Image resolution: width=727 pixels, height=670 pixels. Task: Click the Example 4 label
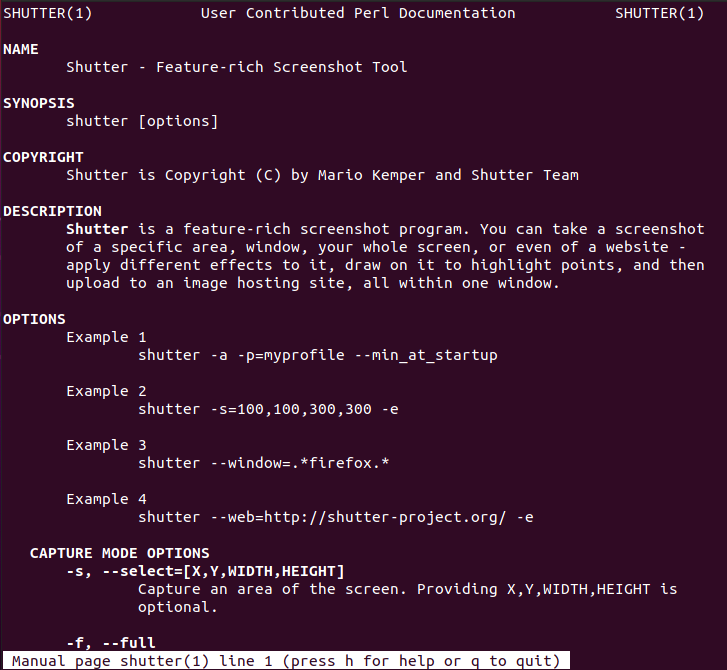(x=106, y=499)
